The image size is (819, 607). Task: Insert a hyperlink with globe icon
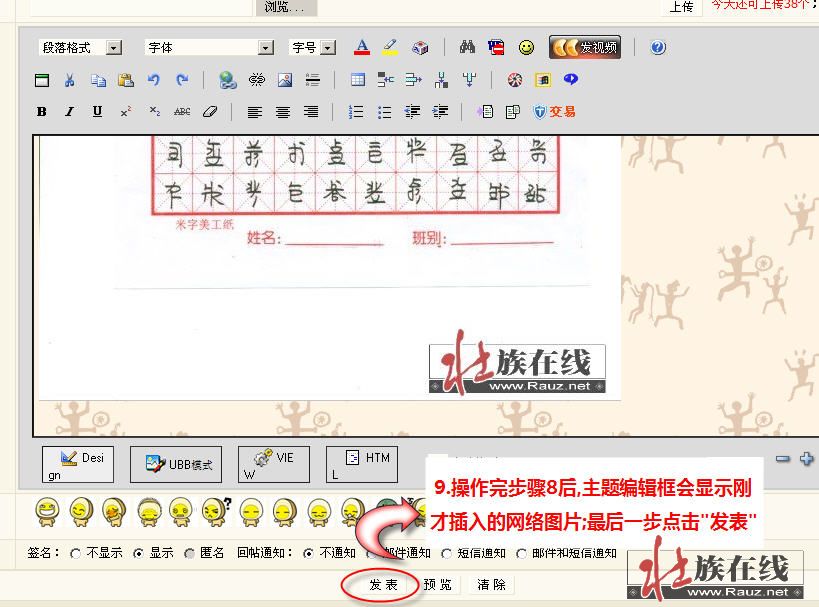click(228, 80)
